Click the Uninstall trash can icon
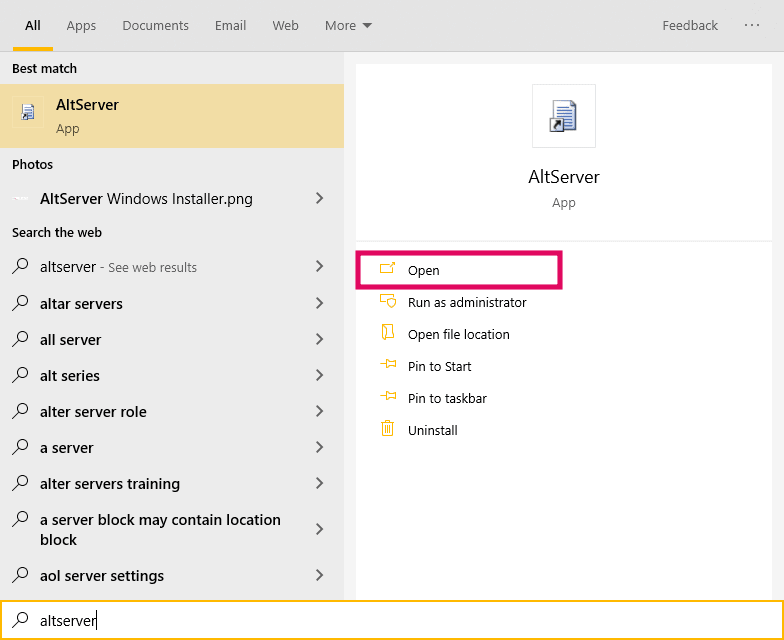The height and width of the screenshot is (640, 784). (x=388, y=428)
